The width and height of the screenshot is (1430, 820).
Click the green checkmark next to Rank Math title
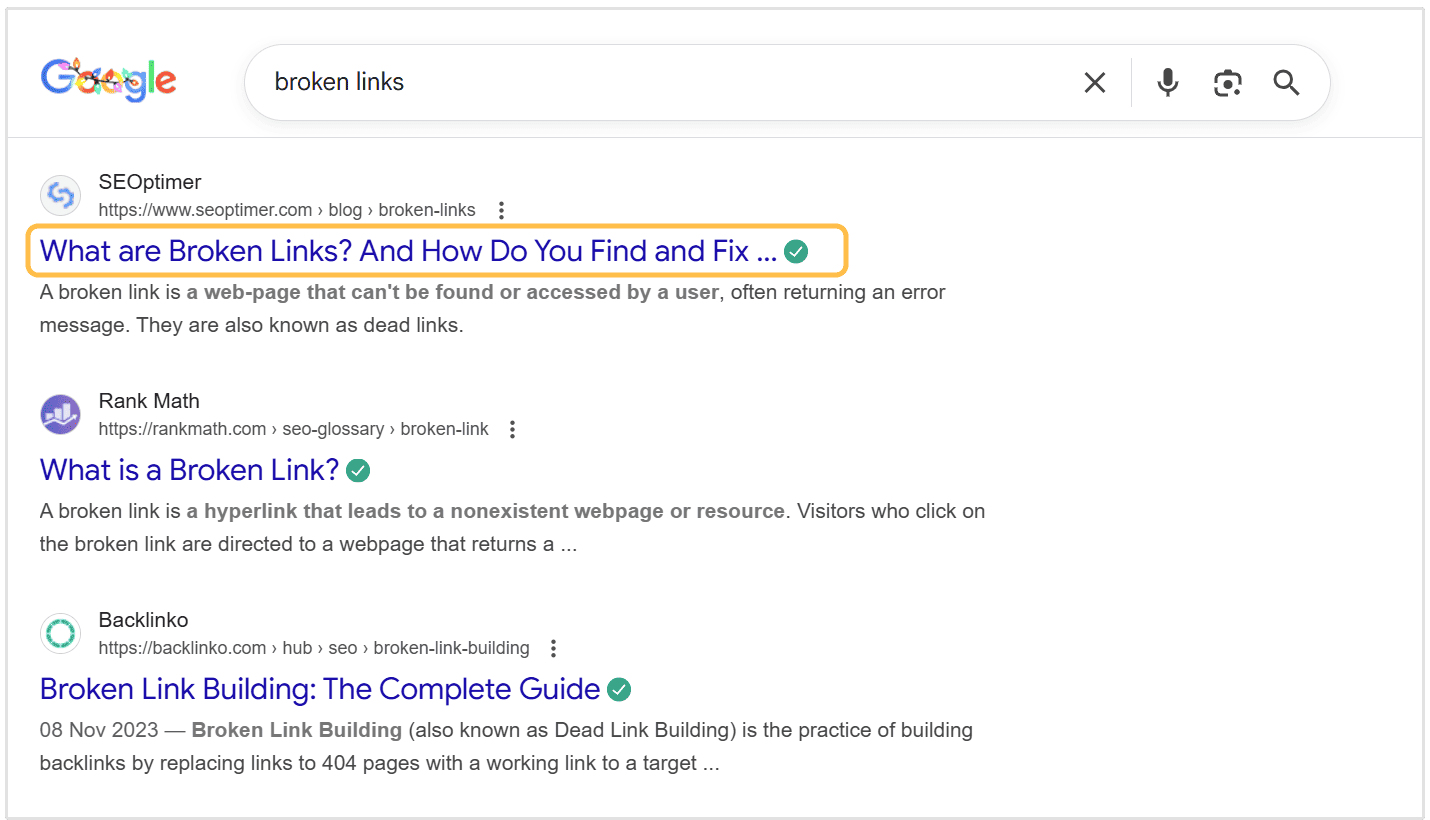coord(358,469)
